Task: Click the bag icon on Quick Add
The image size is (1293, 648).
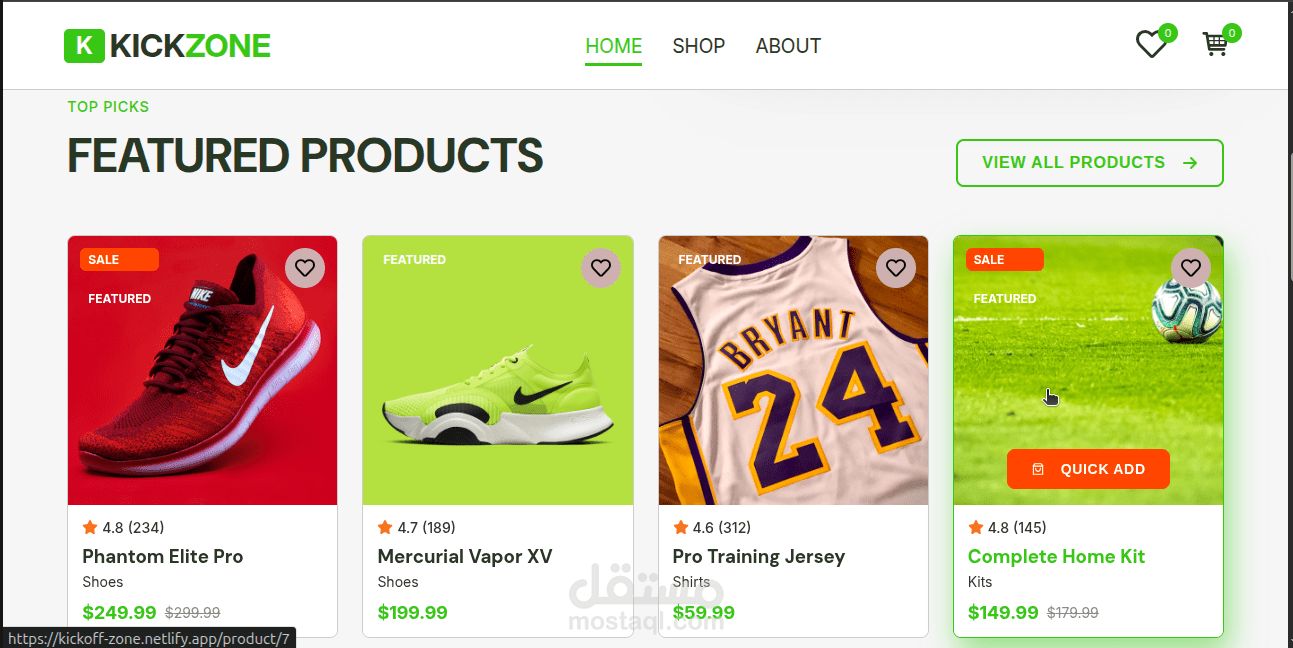Action: [x=1038, y=469]
